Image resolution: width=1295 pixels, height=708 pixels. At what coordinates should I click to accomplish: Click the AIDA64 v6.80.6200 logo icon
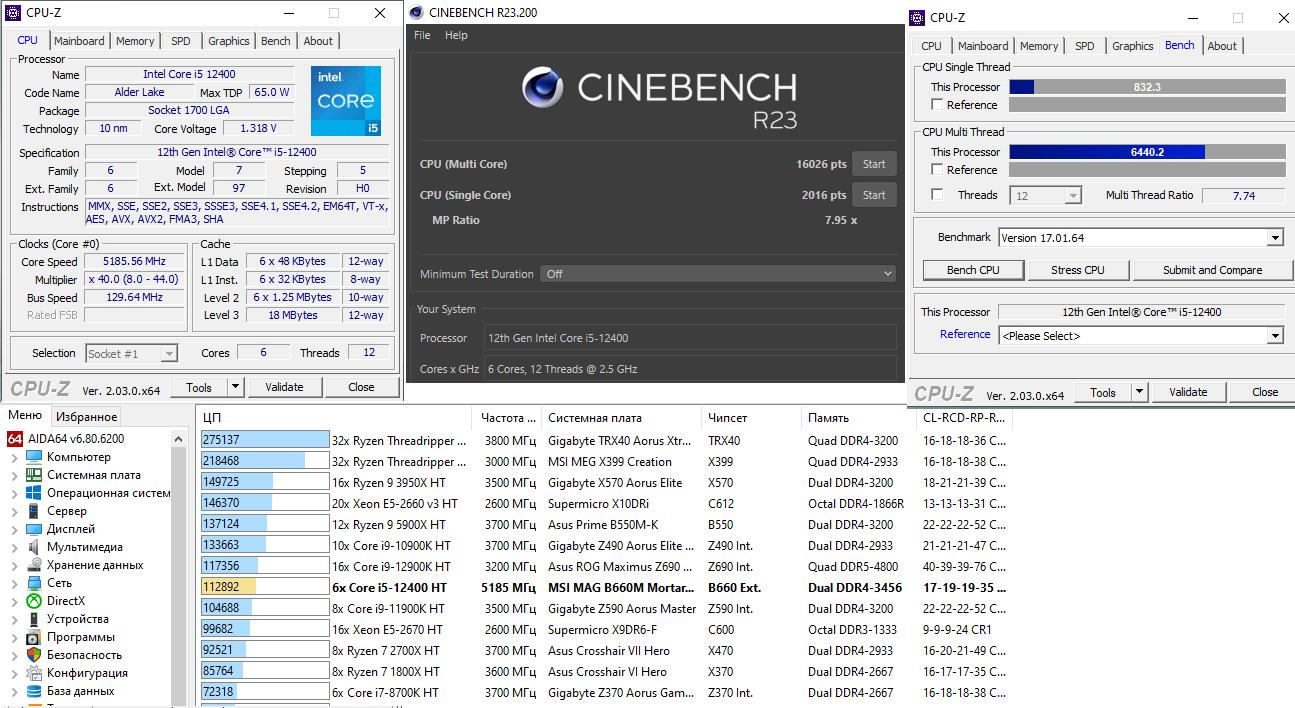coord(15,439)
